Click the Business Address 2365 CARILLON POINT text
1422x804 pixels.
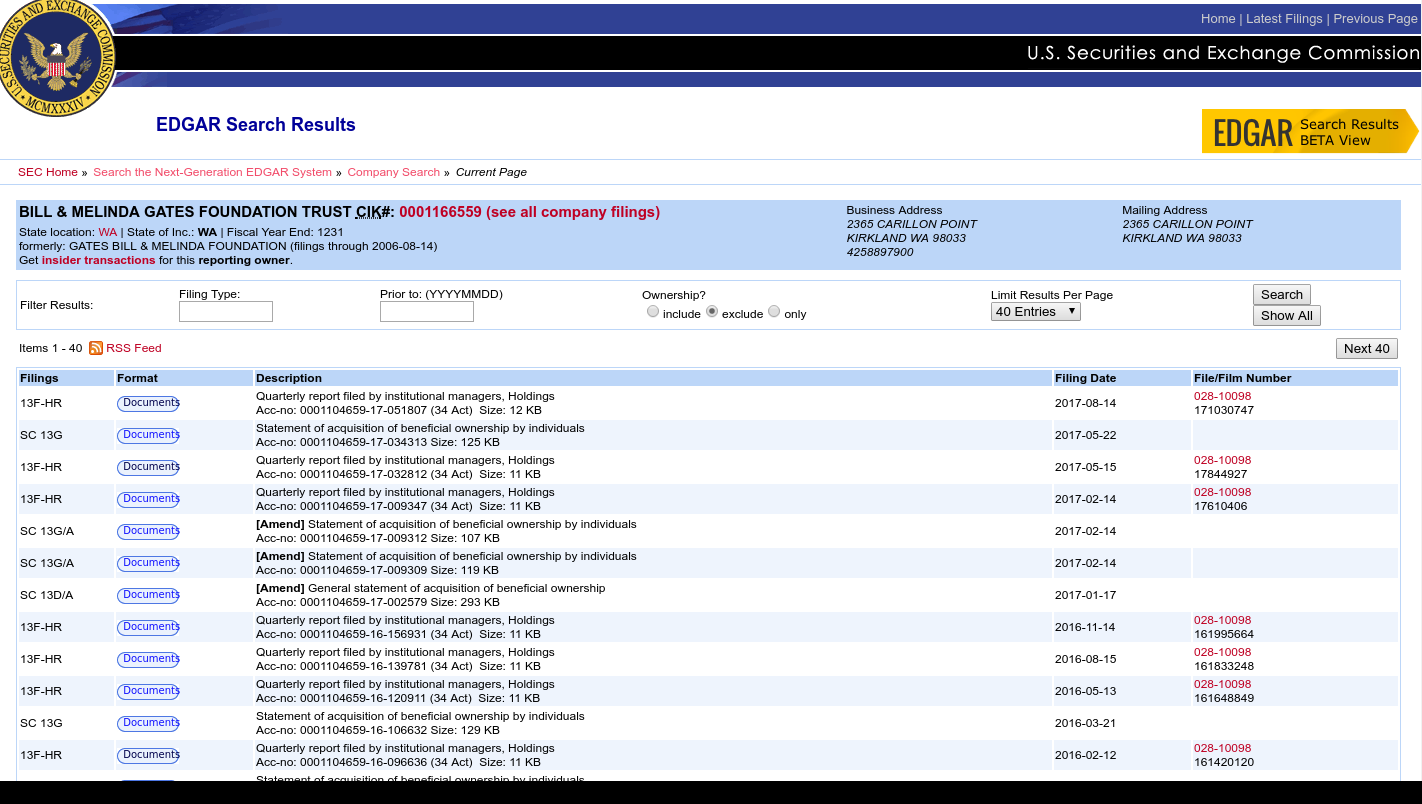pyautogui.click(x=912, y=224)
